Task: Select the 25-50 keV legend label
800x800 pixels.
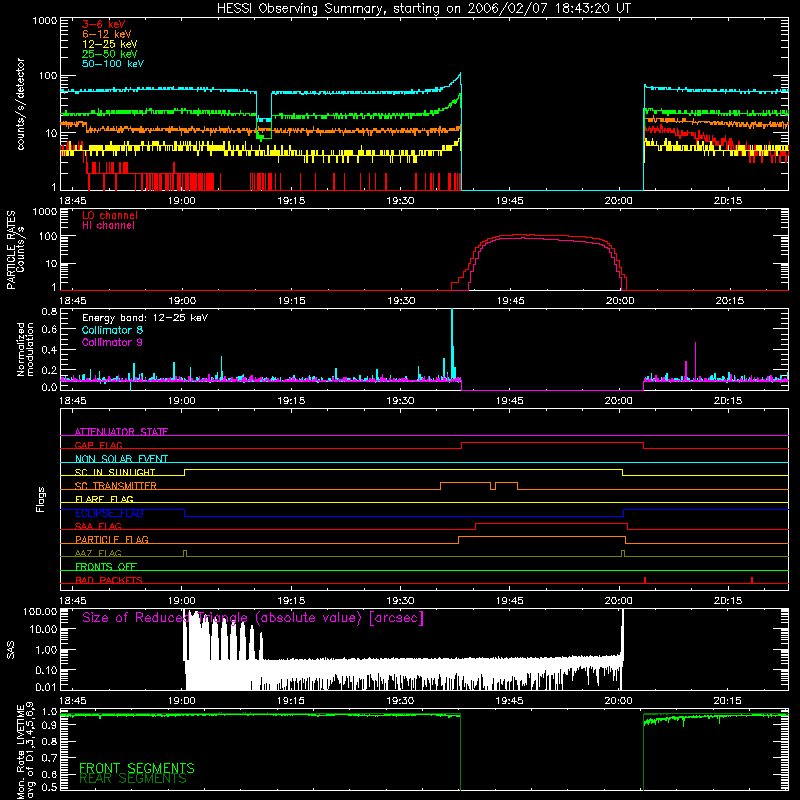Action: (x=110, y=54)
